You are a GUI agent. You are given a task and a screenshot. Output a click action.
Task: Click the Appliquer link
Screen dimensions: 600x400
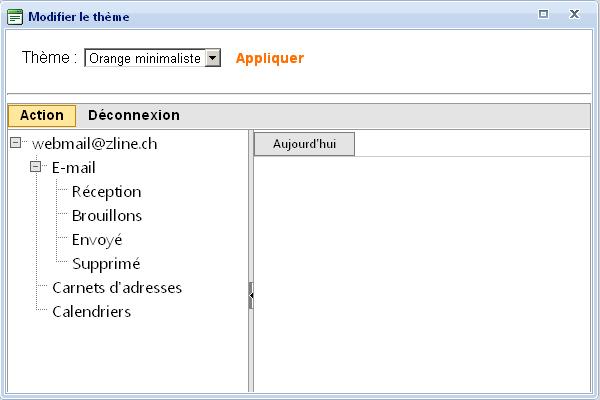[x=269, y=58]
